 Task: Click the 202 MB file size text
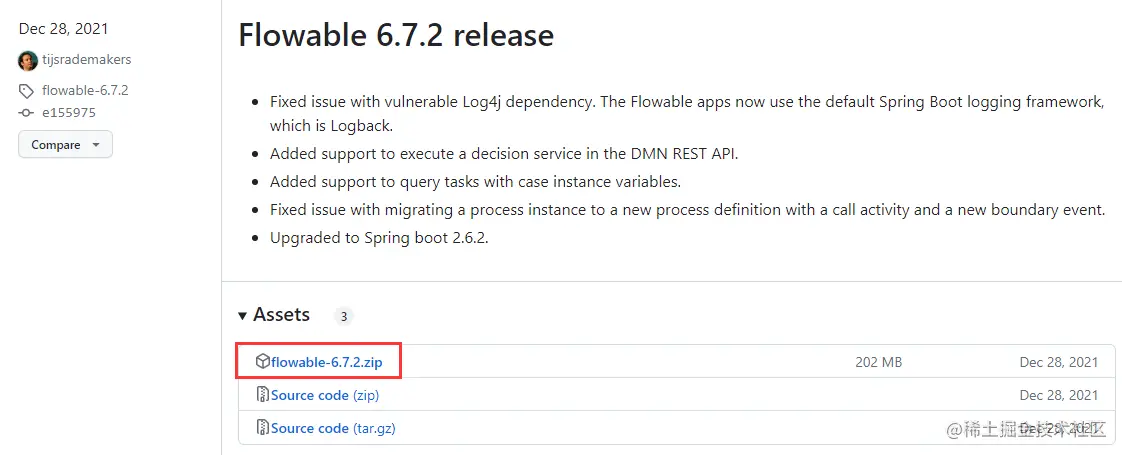click(878, 362)
